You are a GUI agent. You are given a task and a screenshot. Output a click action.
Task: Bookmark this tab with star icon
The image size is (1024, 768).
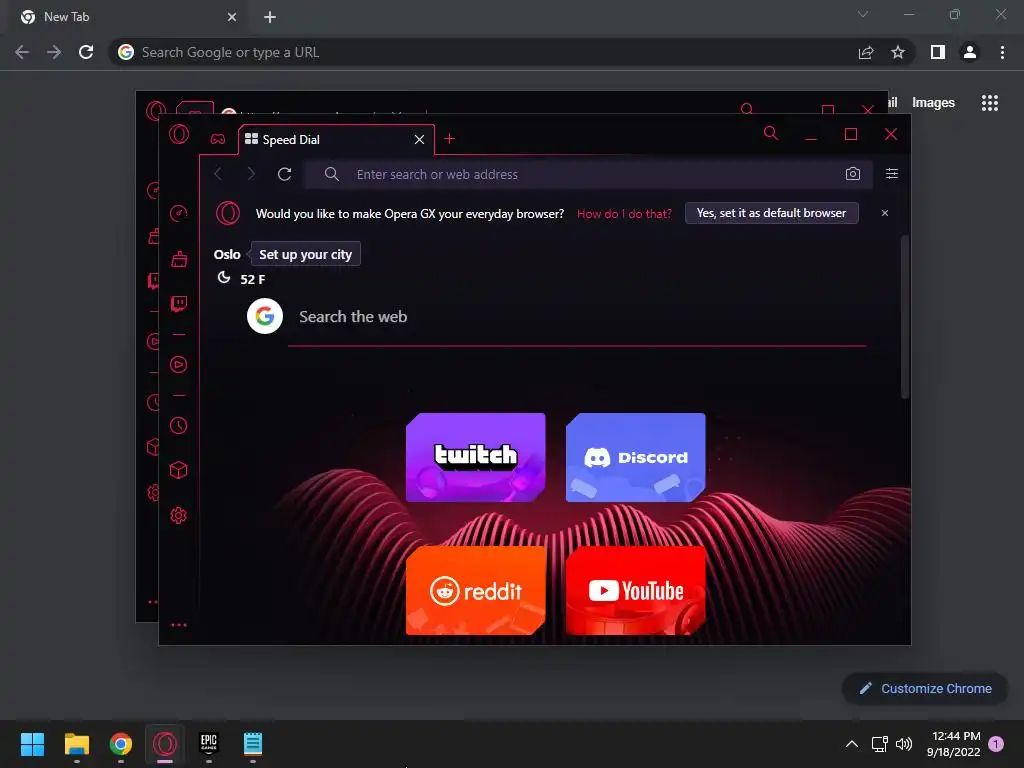point(898,52)
